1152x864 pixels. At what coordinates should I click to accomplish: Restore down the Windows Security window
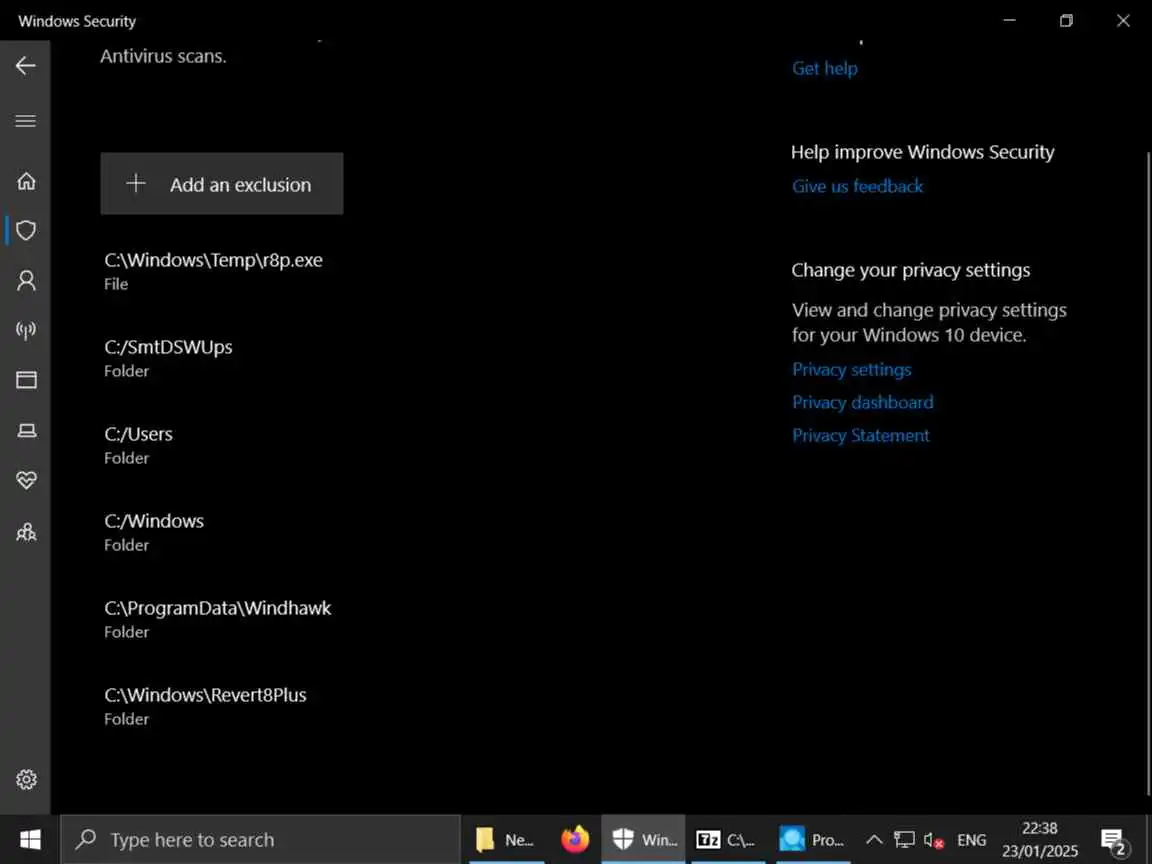1066,20
